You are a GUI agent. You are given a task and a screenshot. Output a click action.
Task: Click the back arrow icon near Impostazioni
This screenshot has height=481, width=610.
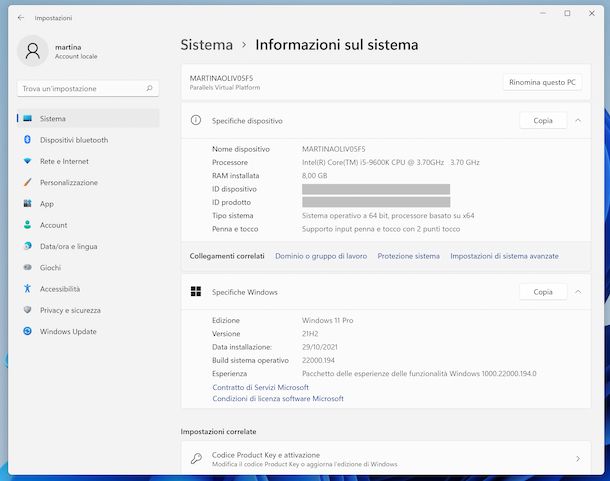pyautogui.click(x=21, y=18)
